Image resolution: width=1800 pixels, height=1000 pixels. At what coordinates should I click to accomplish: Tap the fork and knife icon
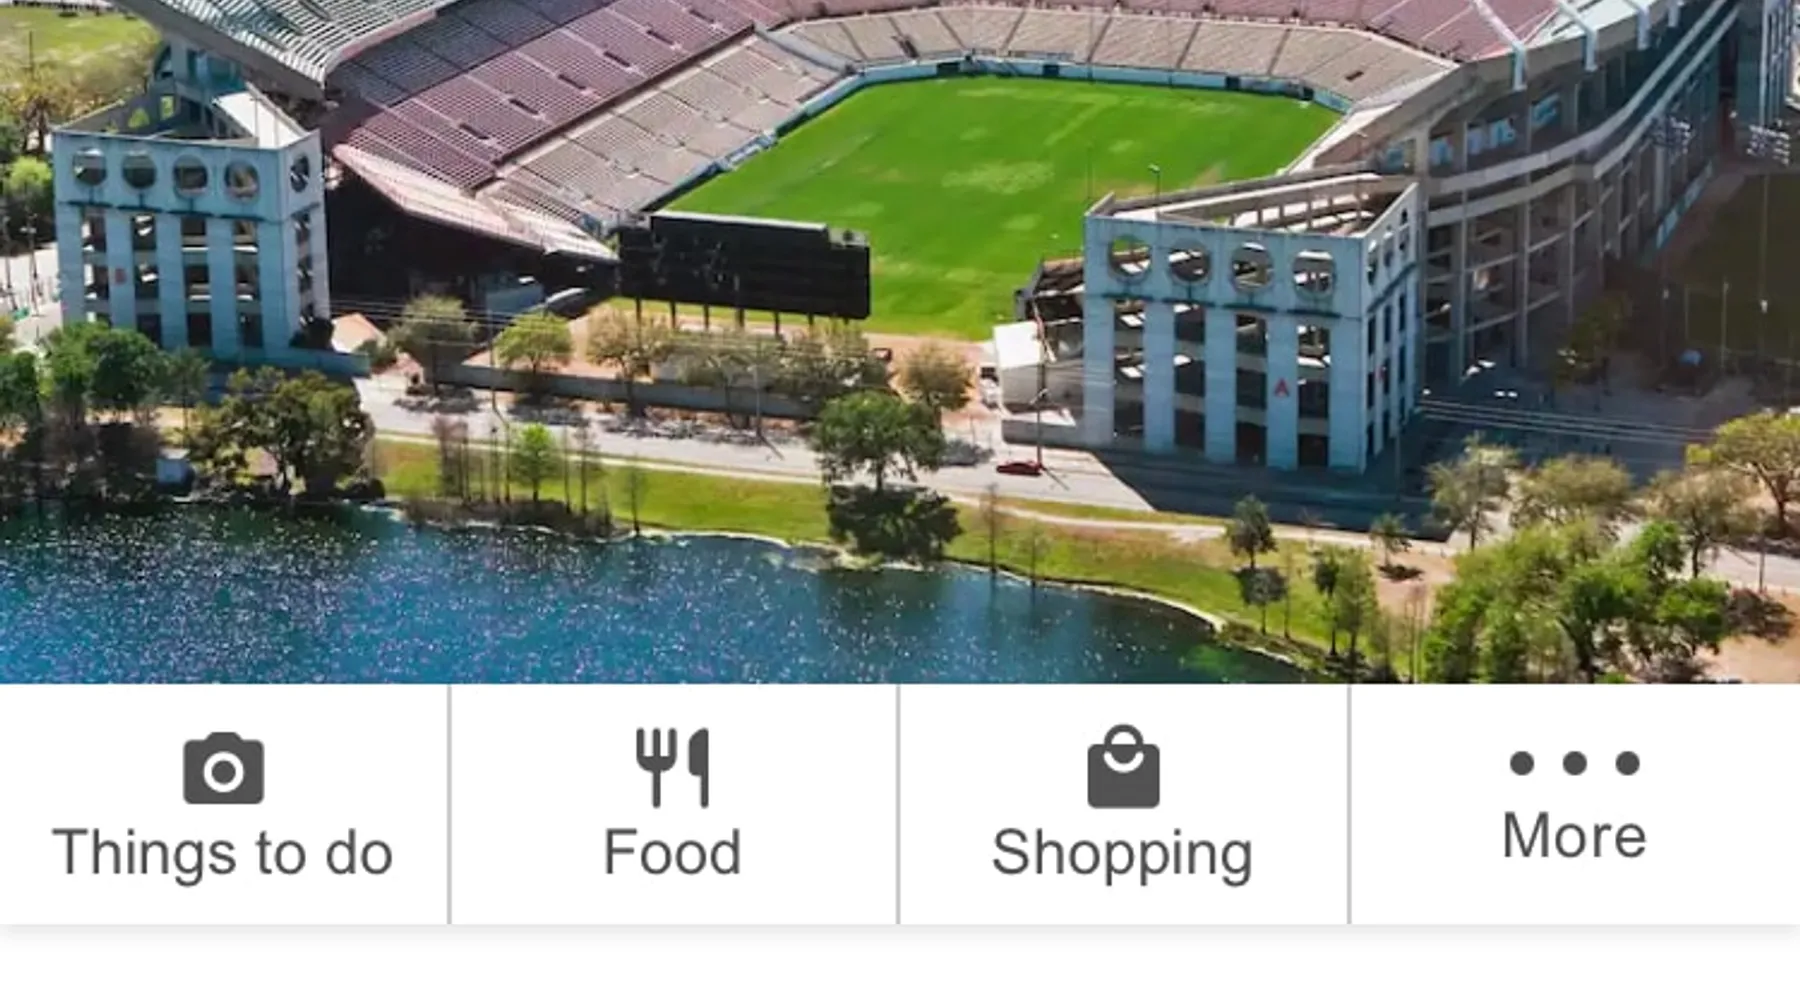pos(672,767)
